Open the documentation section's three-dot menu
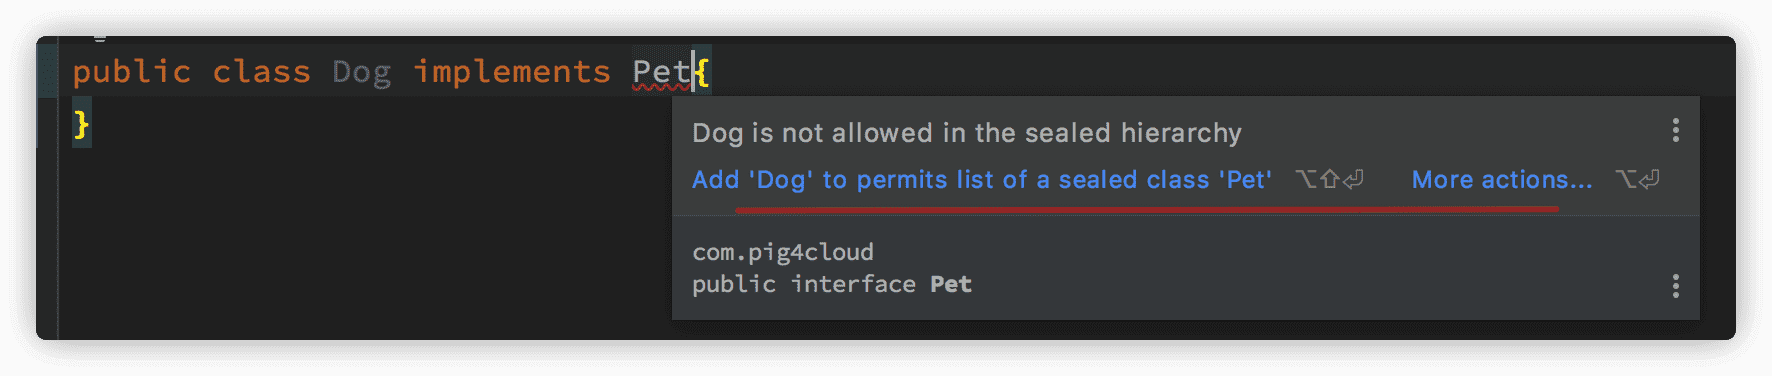 1676,286
